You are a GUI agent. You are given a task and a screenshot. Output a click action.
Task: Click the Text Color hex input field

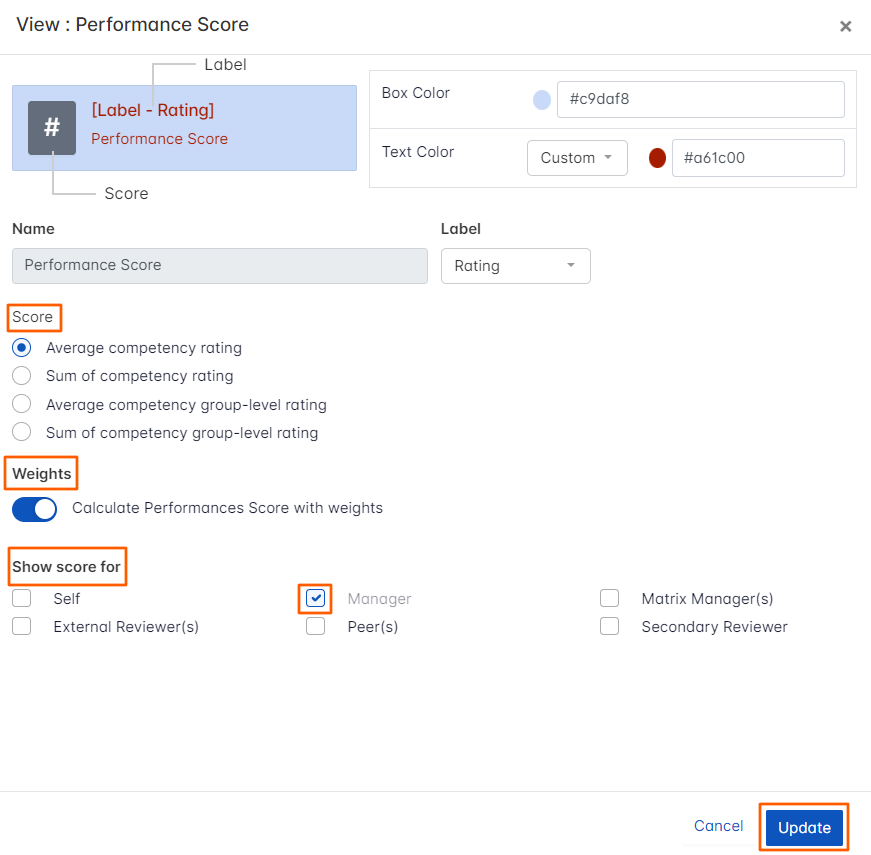point(757,158)
